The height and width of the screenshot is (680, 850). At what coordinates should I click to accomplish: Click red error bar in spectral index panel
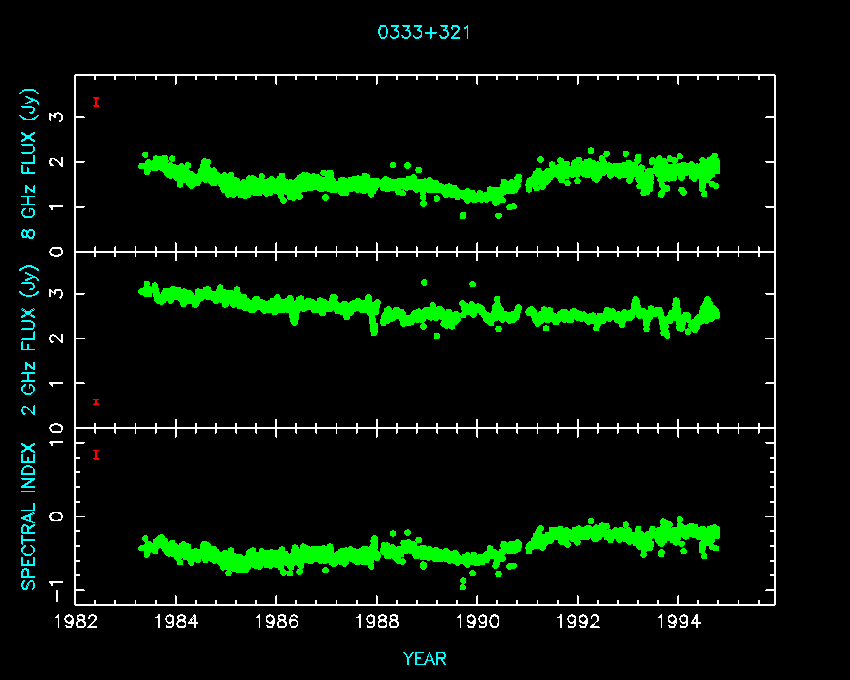(96, 455)
